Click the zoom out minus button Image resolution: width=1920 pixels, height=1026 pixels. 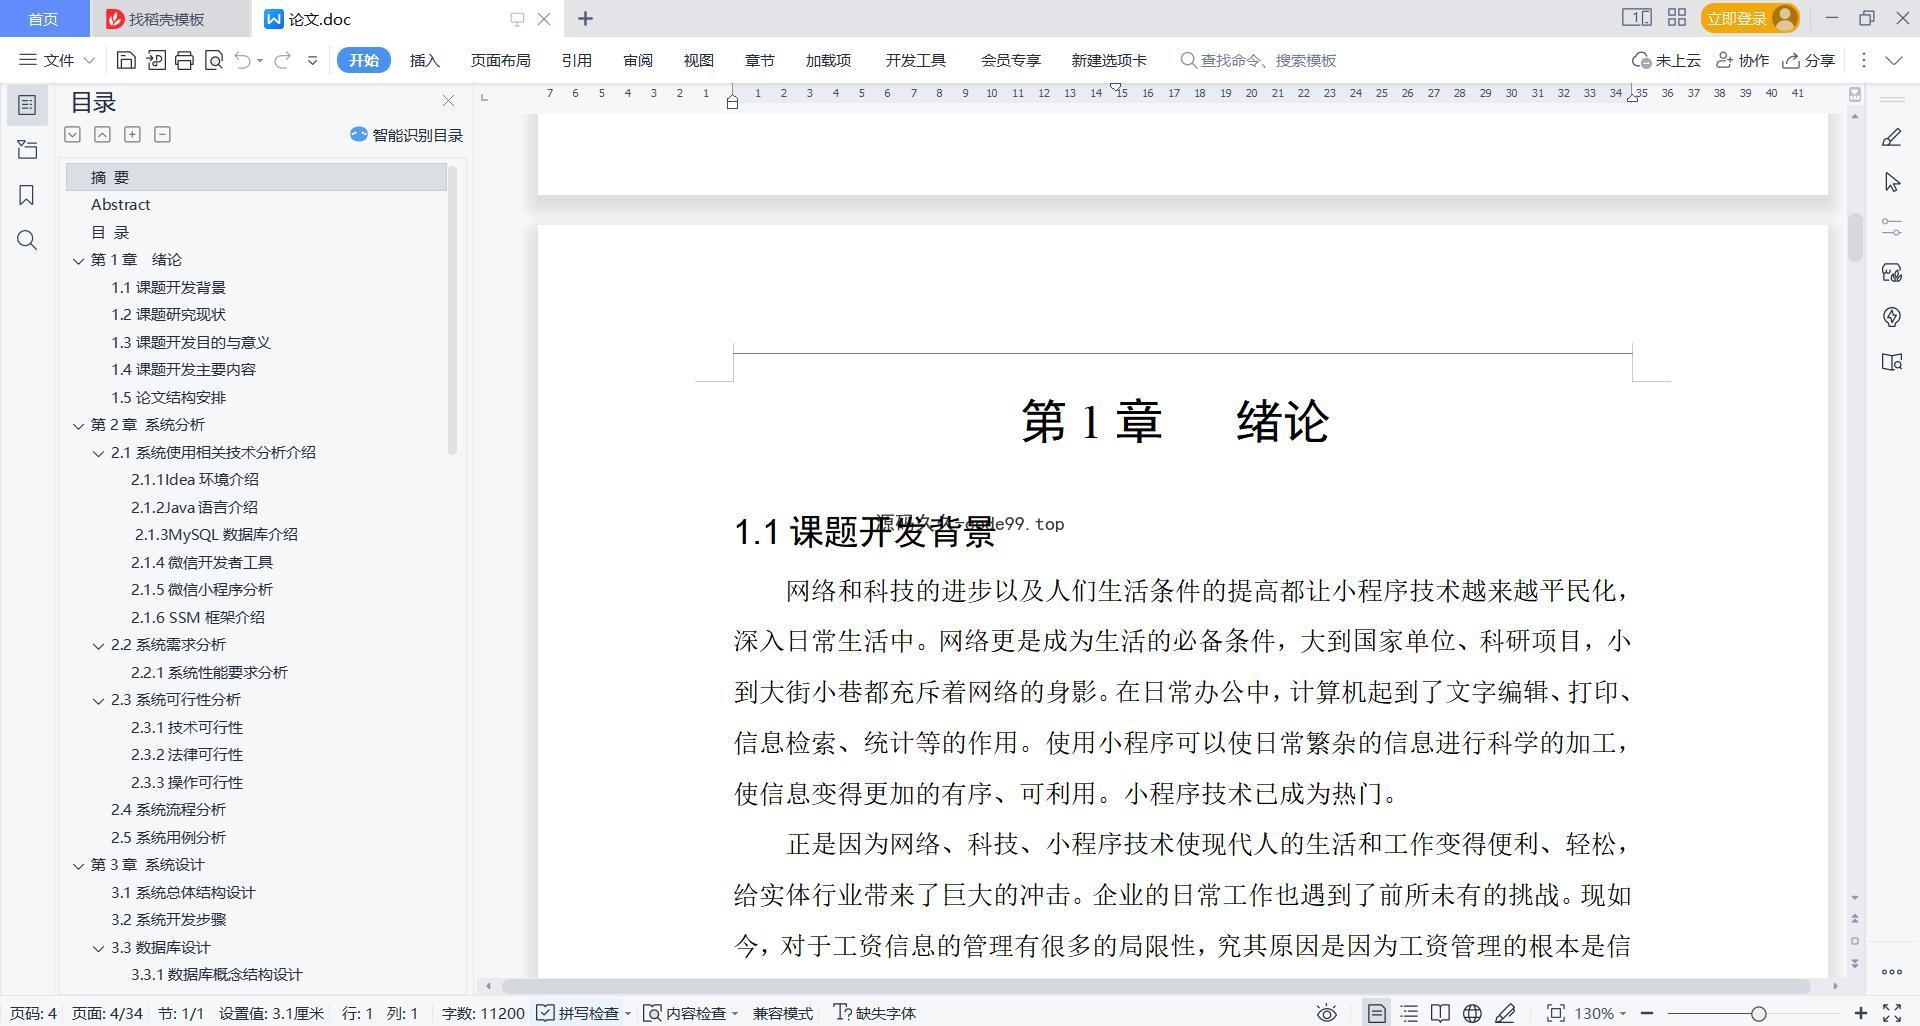click(x=1646, y=1013)
